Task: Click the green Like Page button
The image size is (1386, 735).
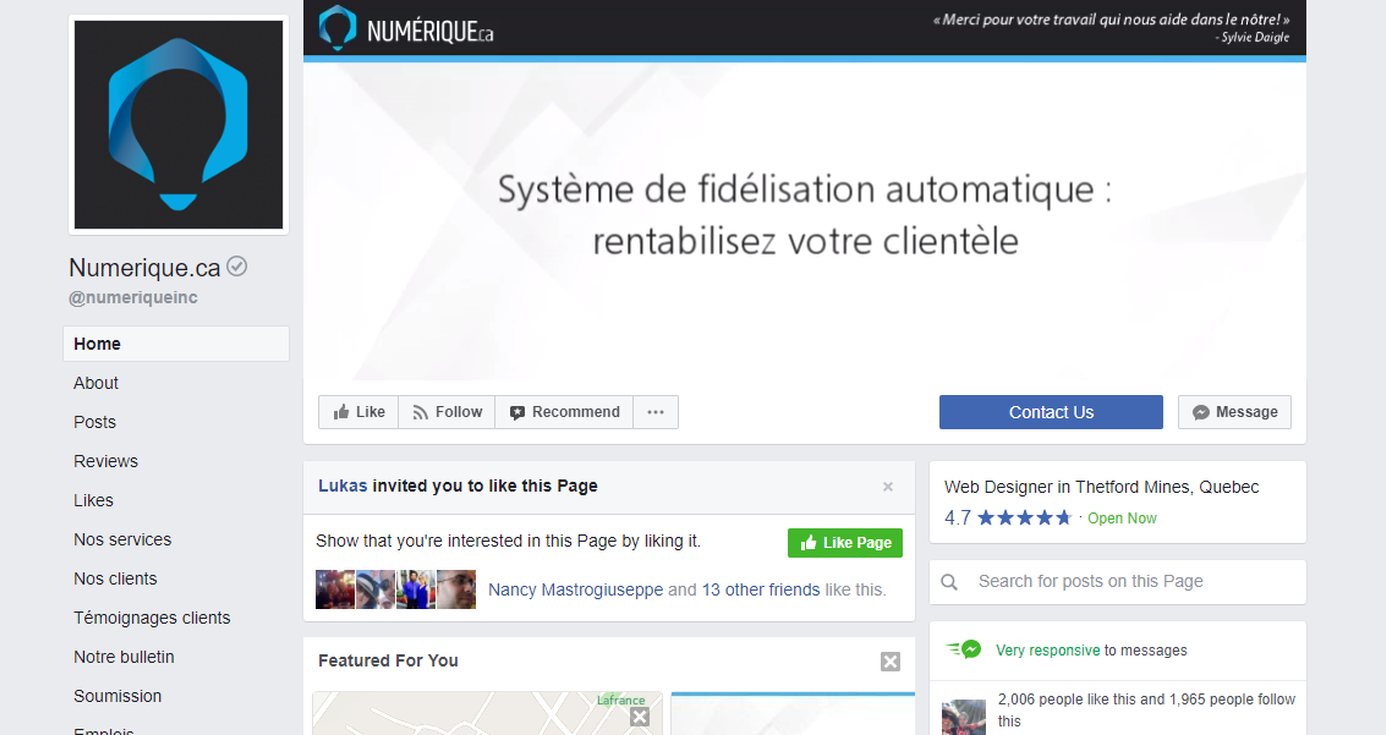Action: pos(845,543)
